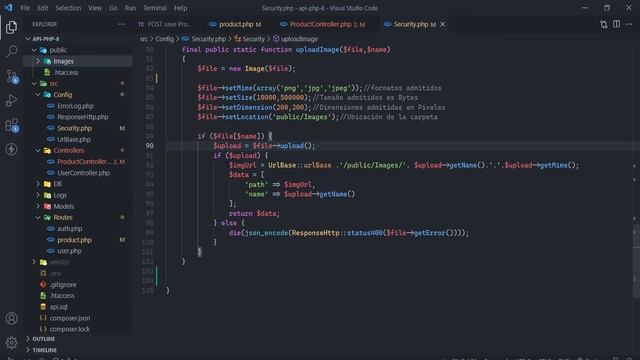Switch to the ProductController.php tab
This screenshot has width=640, height=360.
pyautogui.click(x=324, y=24)
